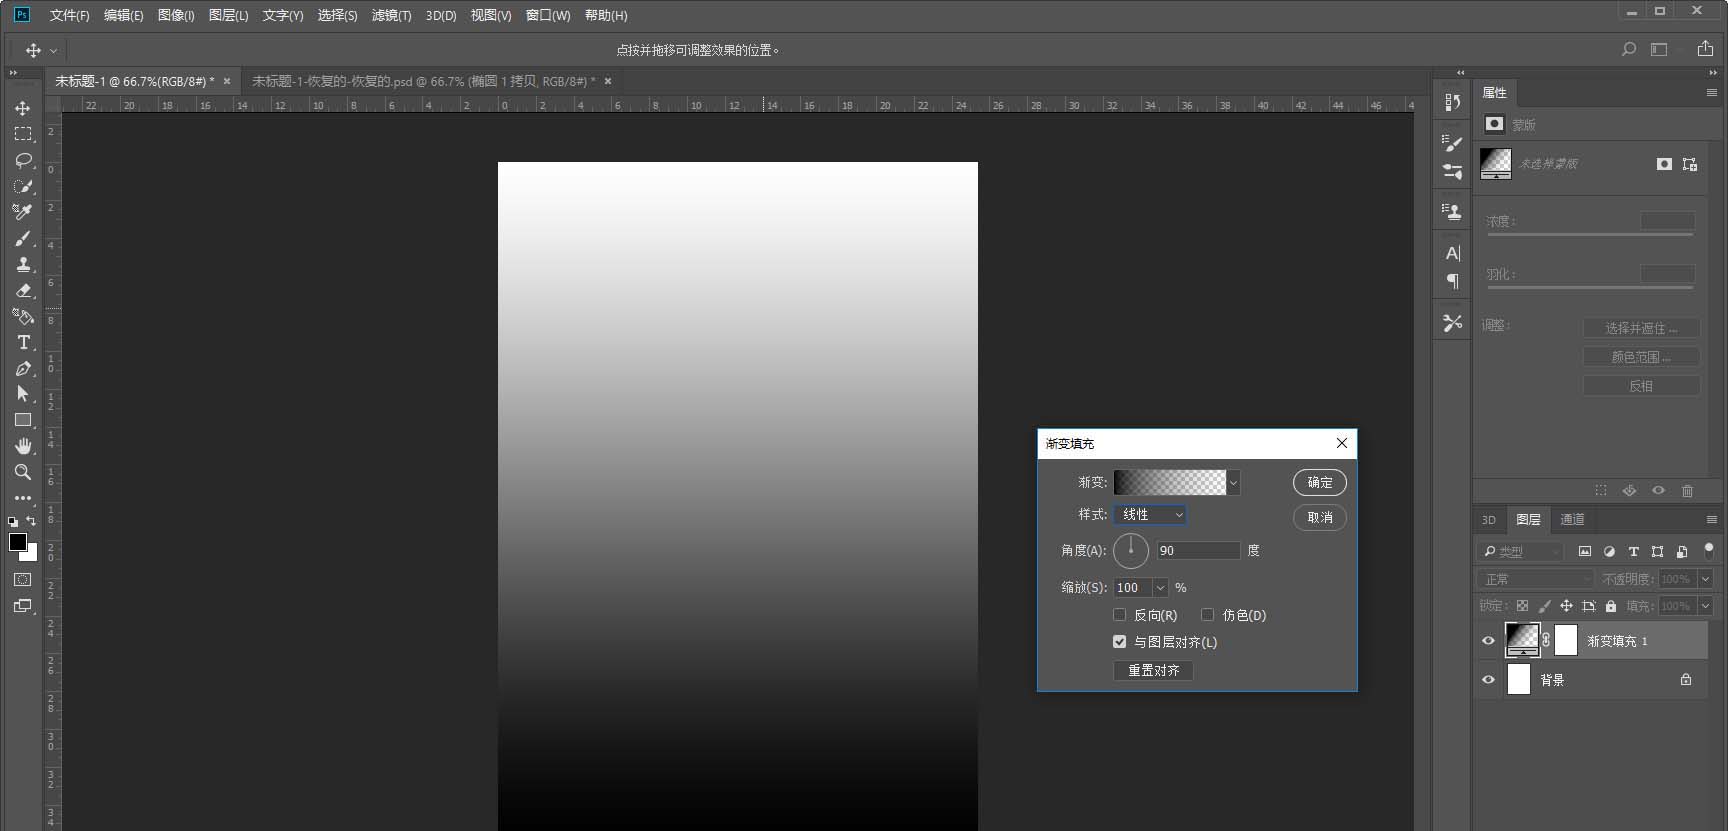Click the Search icon in options bar
The width and height of the screenshot is (1728, 831).
click(x=1629, y=49)
